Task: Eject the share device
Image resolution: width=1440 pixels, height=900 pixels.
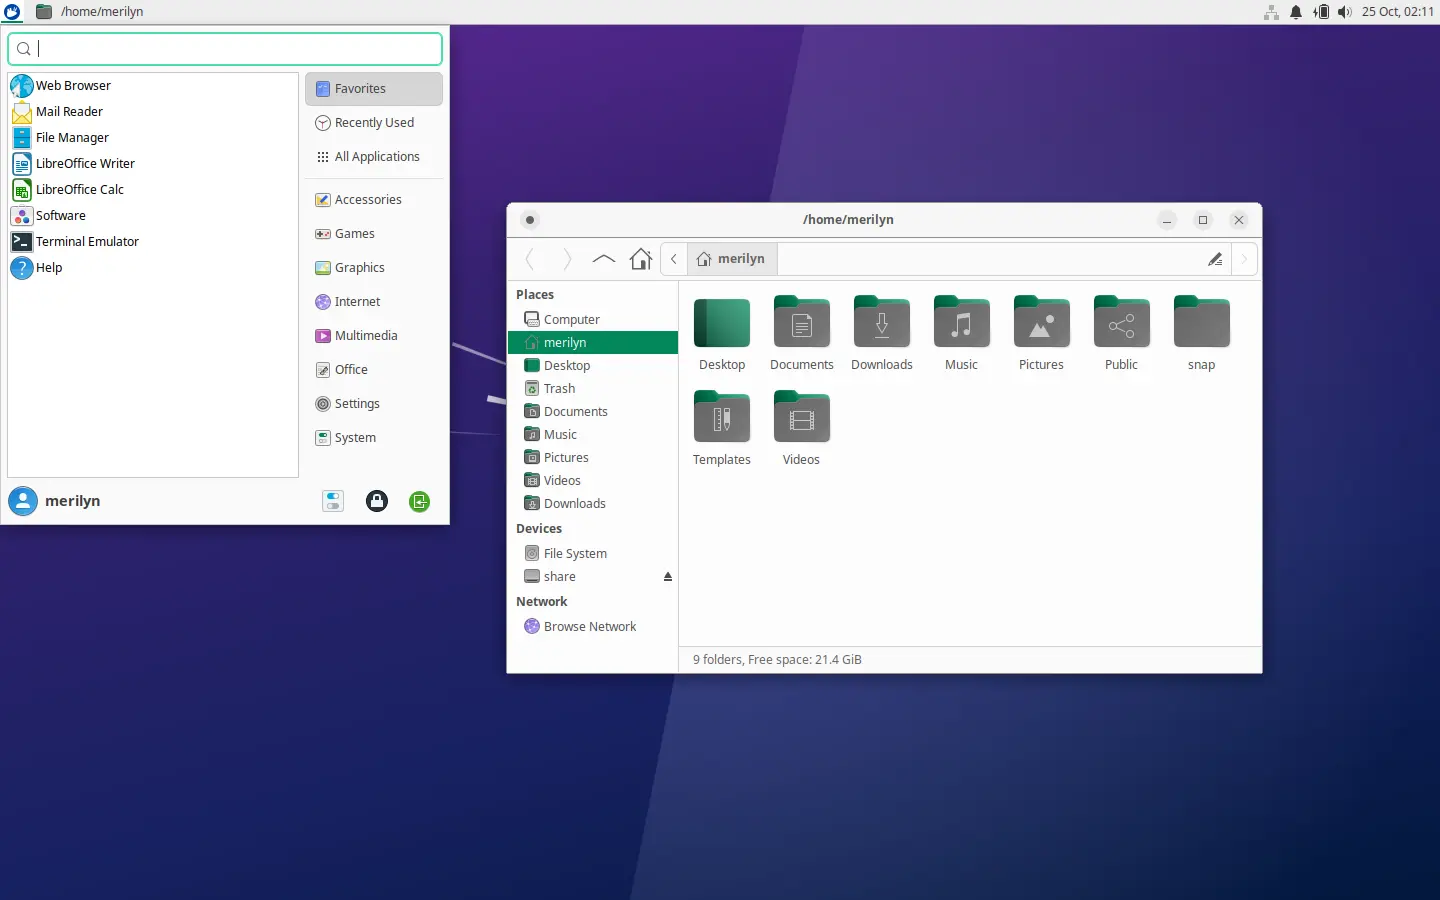Action: (x=668, y=577)
